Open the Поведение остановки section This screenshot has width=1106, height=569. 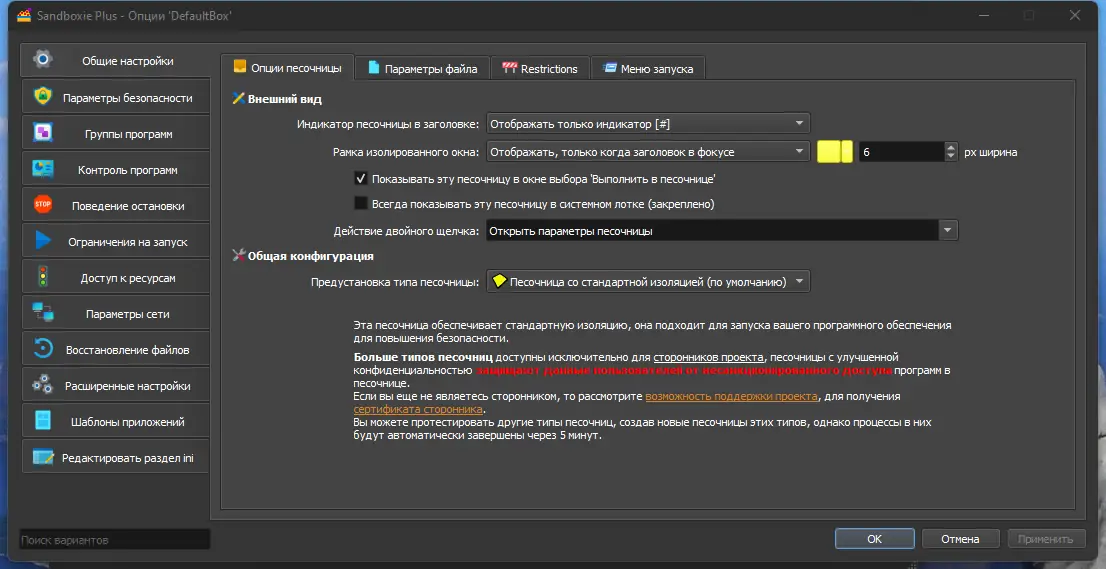click(116, 205)
